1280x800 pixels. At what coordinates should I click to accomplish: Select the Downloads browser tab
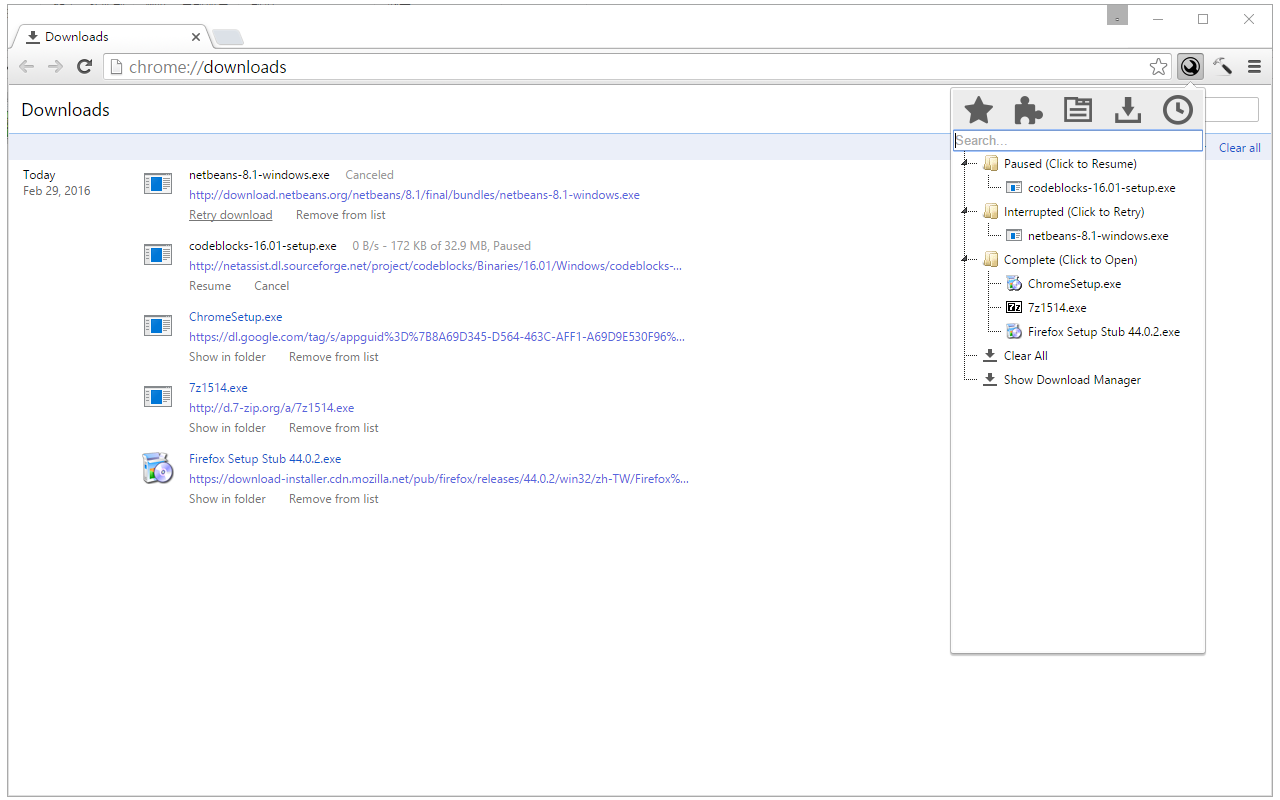pos(110,37)
